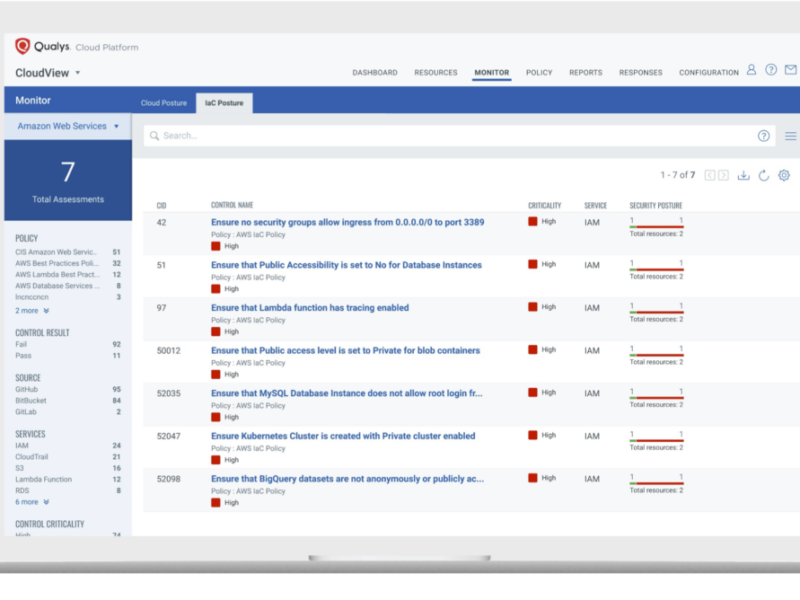Expand 6 more services

coord(32,502)
